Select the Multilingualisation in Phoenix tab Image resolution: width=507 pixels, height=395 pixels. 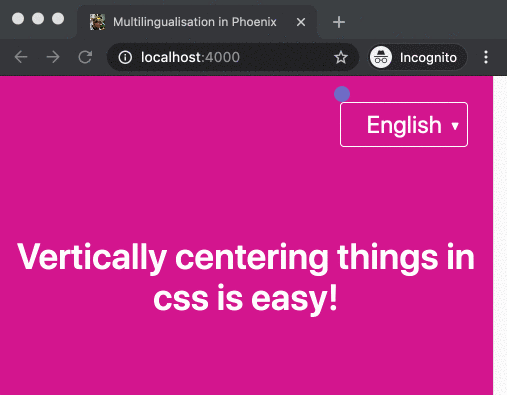pos(197,22)
